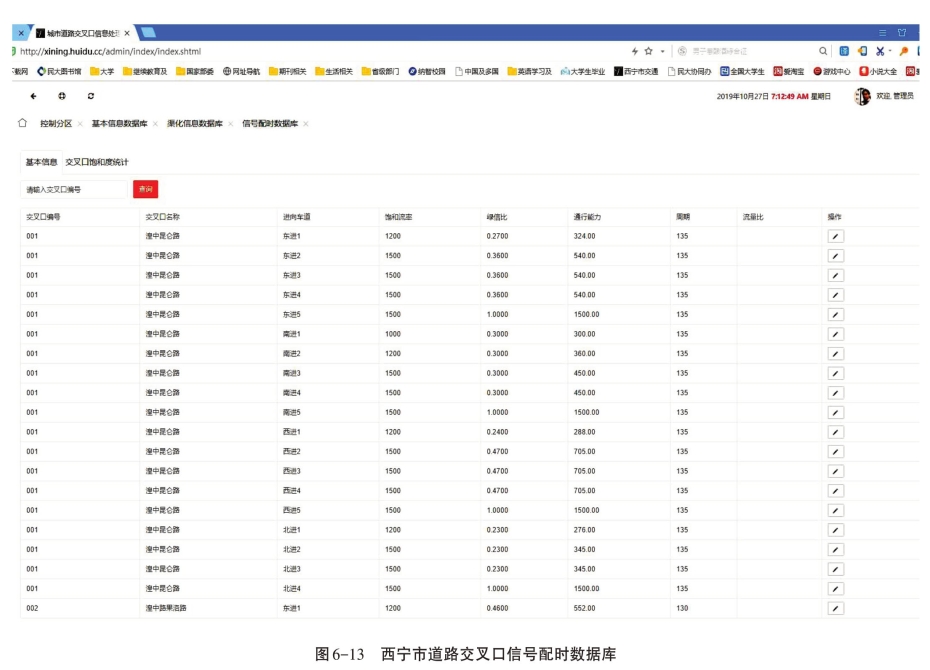This screenshot has width=930, height=670.
Task: Close the 信号配时数据库 tab
Action: point(306,124)
